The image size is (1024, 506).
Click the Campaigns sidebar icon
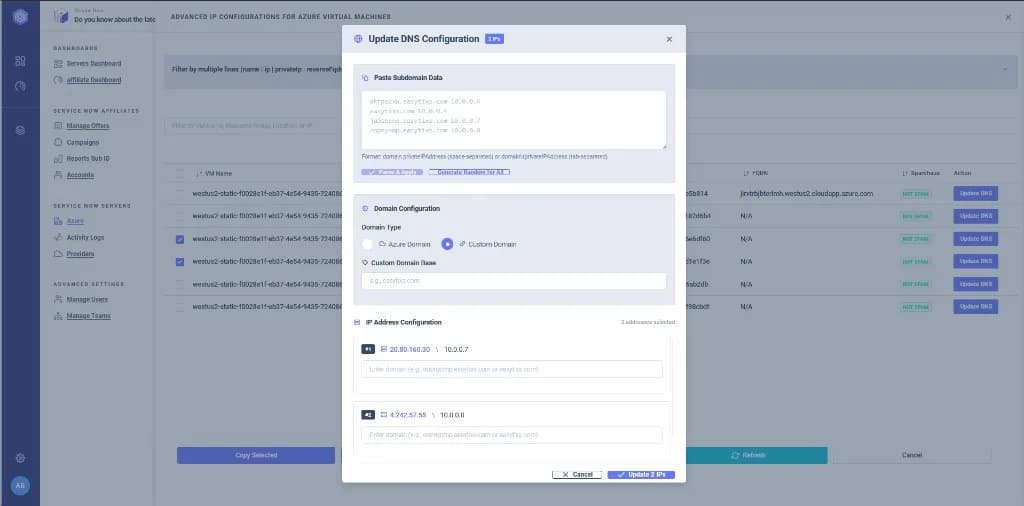(58, 142)
